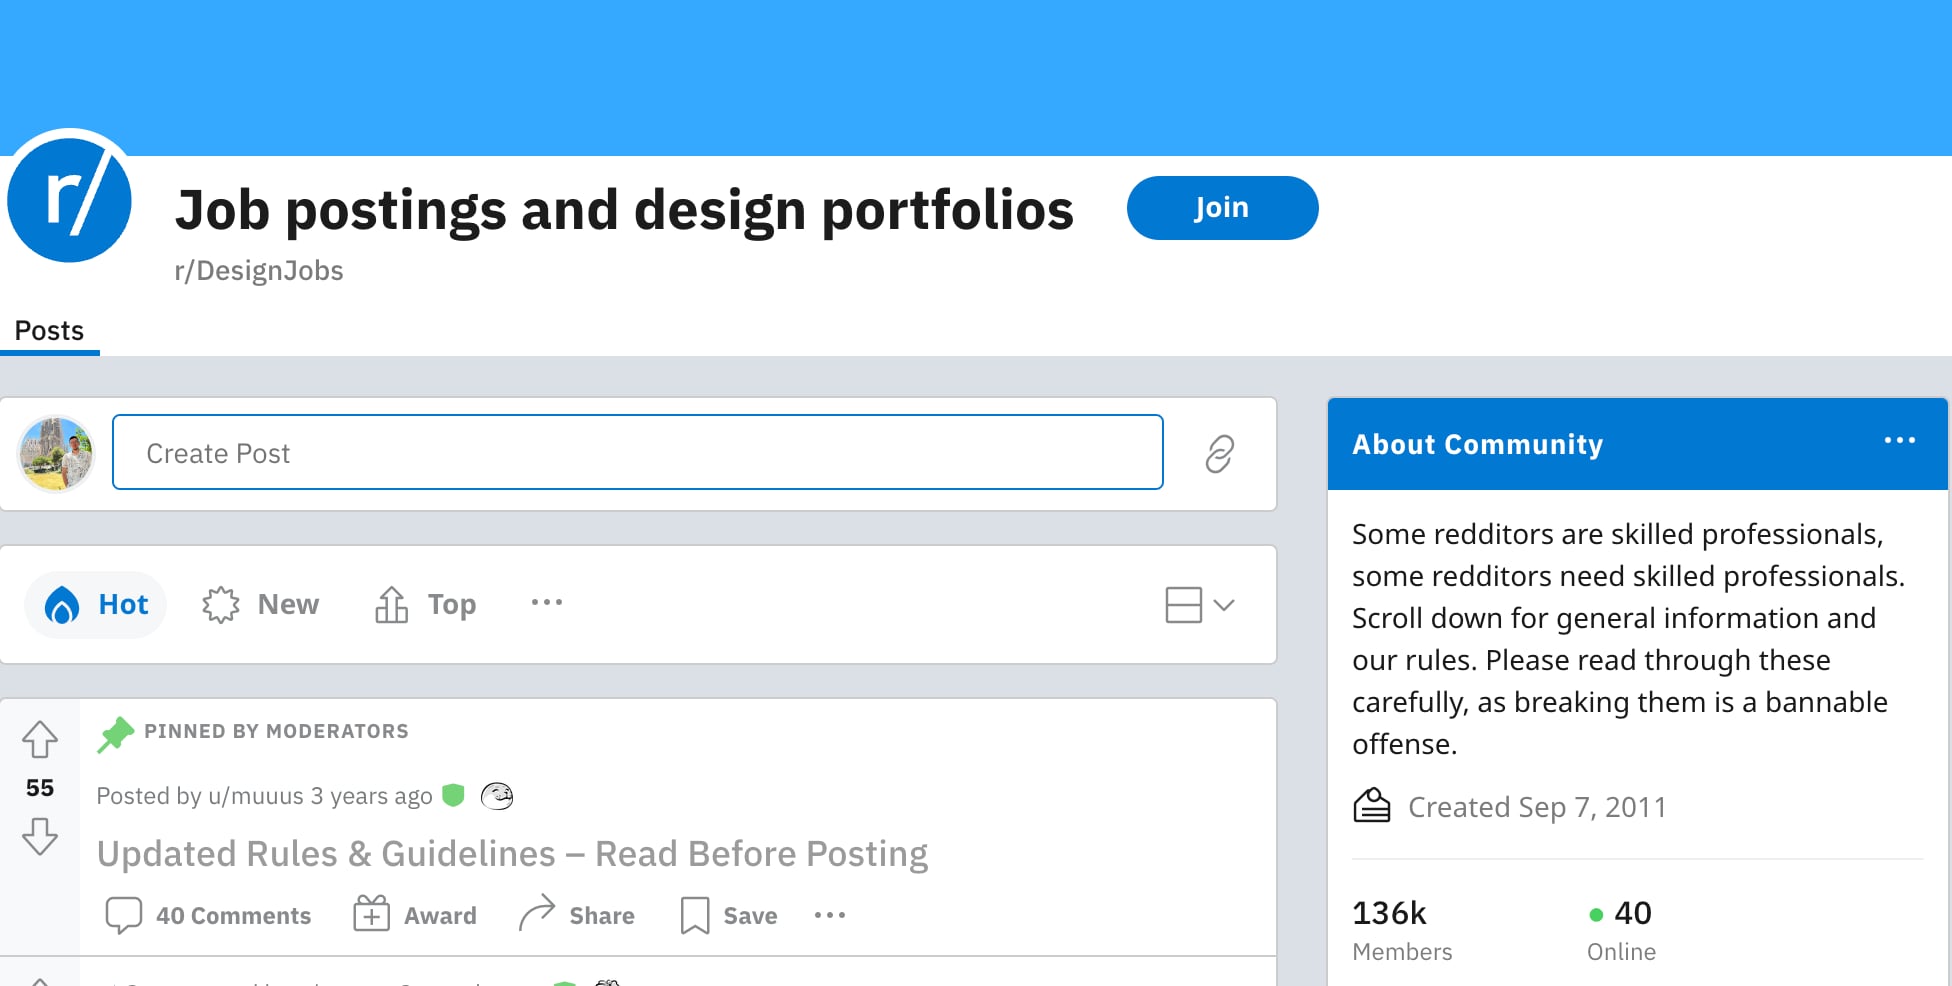Sort posts by New
Image resolution: width=1952 pixels, height=986 pixels.
coord(261,605)
